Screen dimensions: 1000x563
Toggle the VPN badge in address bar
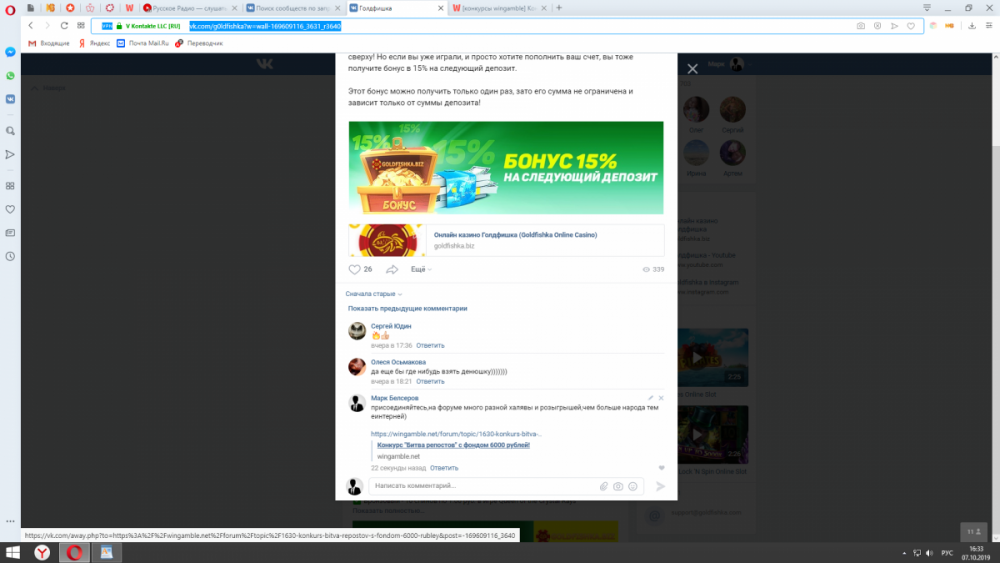pos(107,26)
